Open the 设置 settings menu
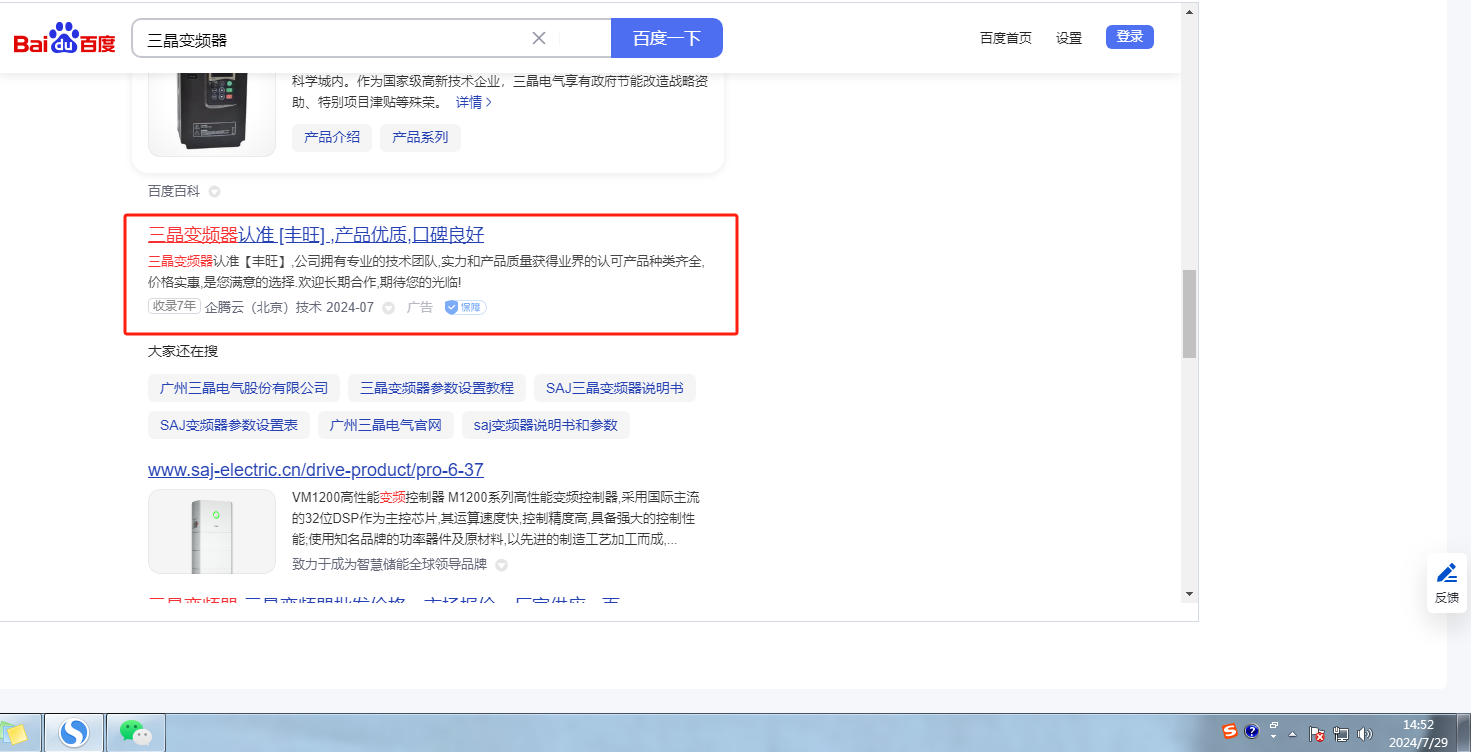The image size is (1471, 752). point(1069,38)
